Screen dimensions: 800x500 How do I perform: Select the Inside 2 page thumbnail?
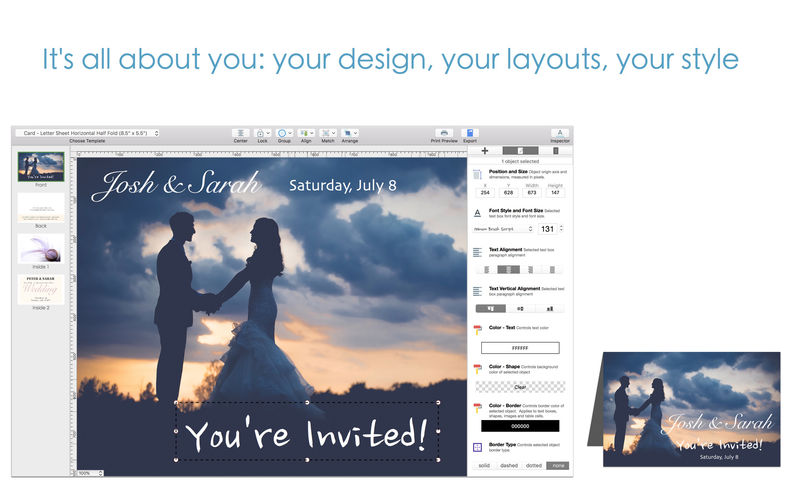[x=41, y=289]
